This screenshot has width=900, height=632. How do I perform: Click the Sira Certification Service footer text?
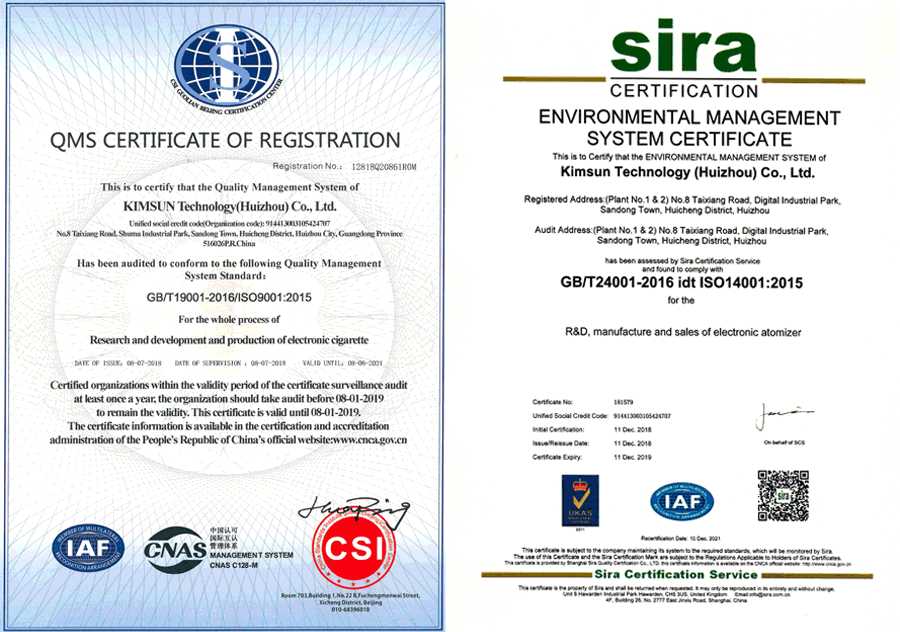tap(676, 575)
